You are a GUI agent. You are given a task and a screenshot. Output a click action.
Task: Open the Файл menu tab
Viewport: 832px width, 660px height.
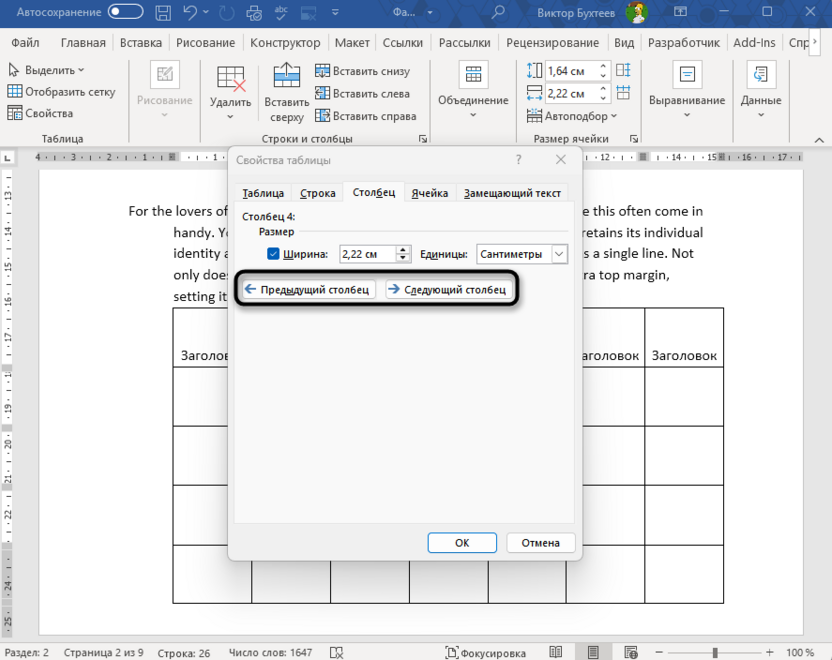click(x=25, y=43)
